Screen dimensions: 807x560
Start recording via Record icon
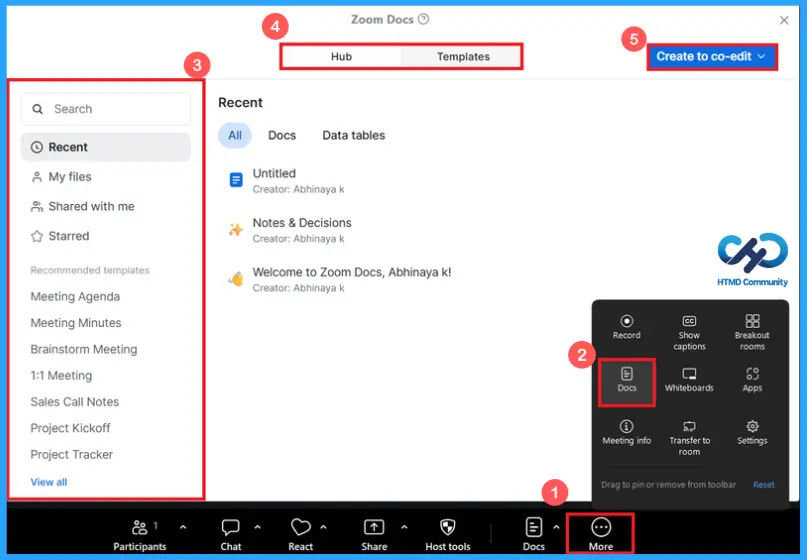[x=626, y=321]
